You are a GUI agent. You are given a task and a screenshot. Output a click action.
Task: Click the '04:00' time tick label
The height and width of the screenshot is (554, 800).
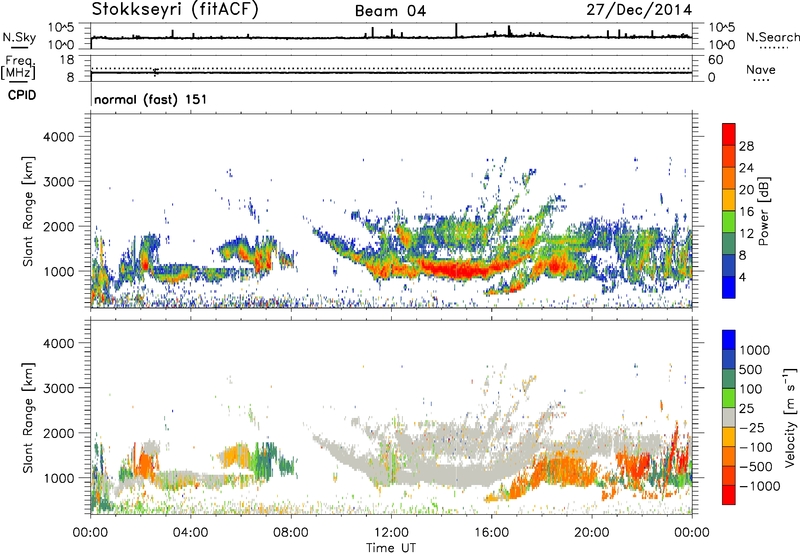pyautogui.click(x=190, y=533)
